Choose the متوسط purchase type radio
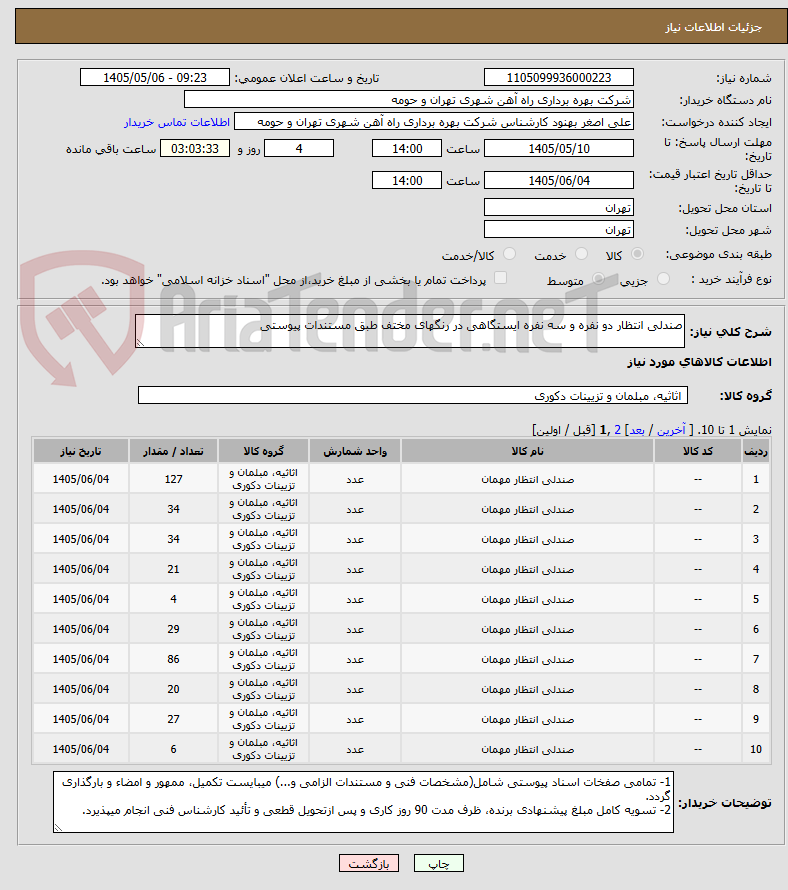Screen dimensions: 788x890 pos(598,279)
